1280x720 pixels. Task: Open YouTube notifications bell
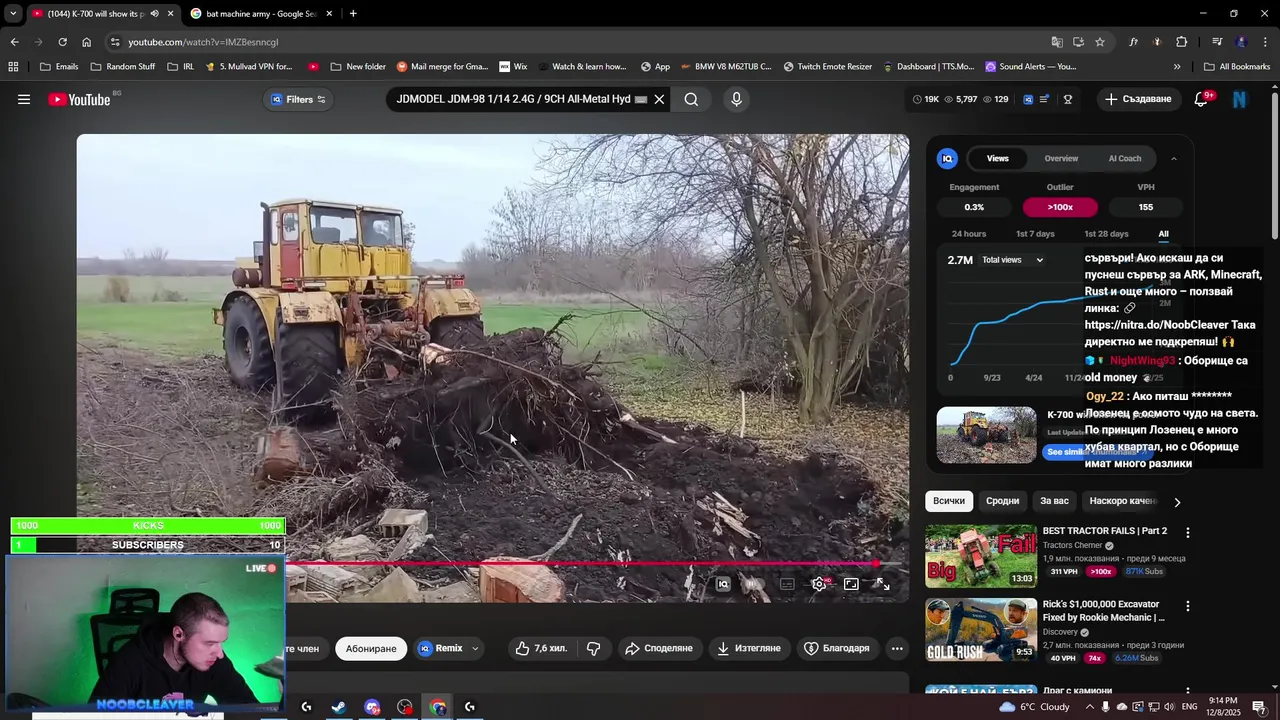pos(1203,99)
